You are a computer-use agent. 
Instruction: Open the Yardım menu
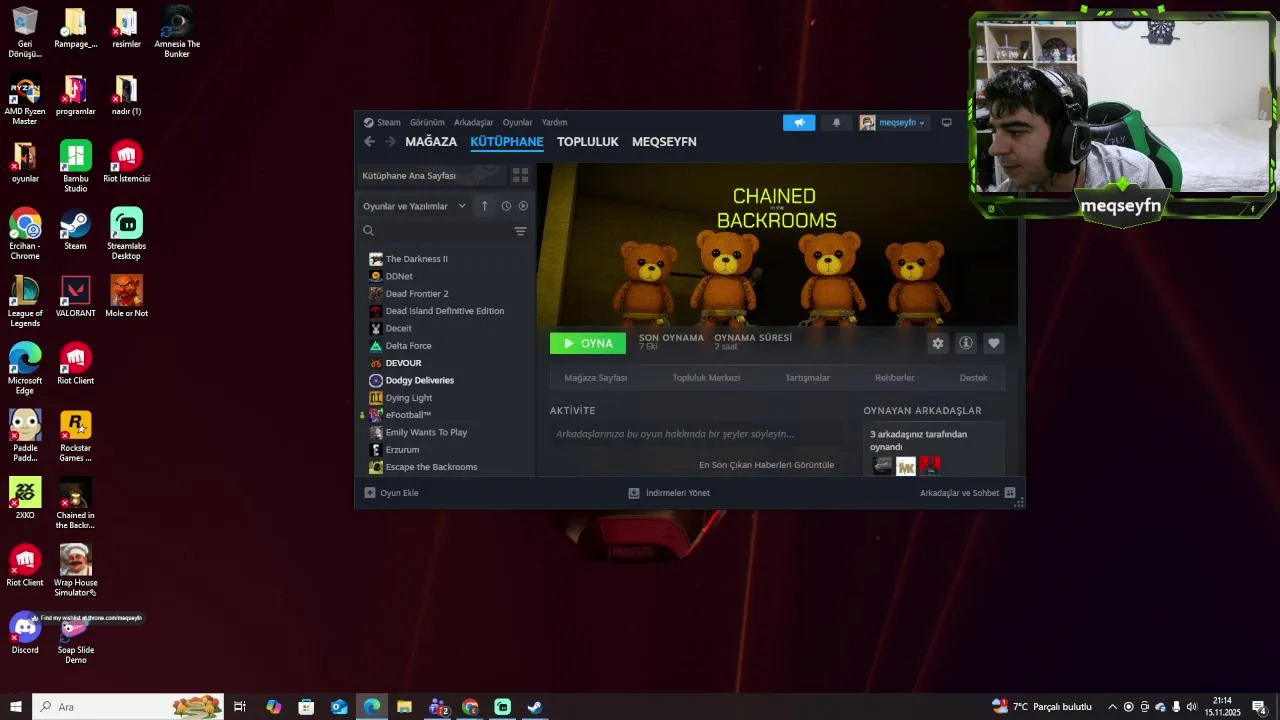click(554, 122)
